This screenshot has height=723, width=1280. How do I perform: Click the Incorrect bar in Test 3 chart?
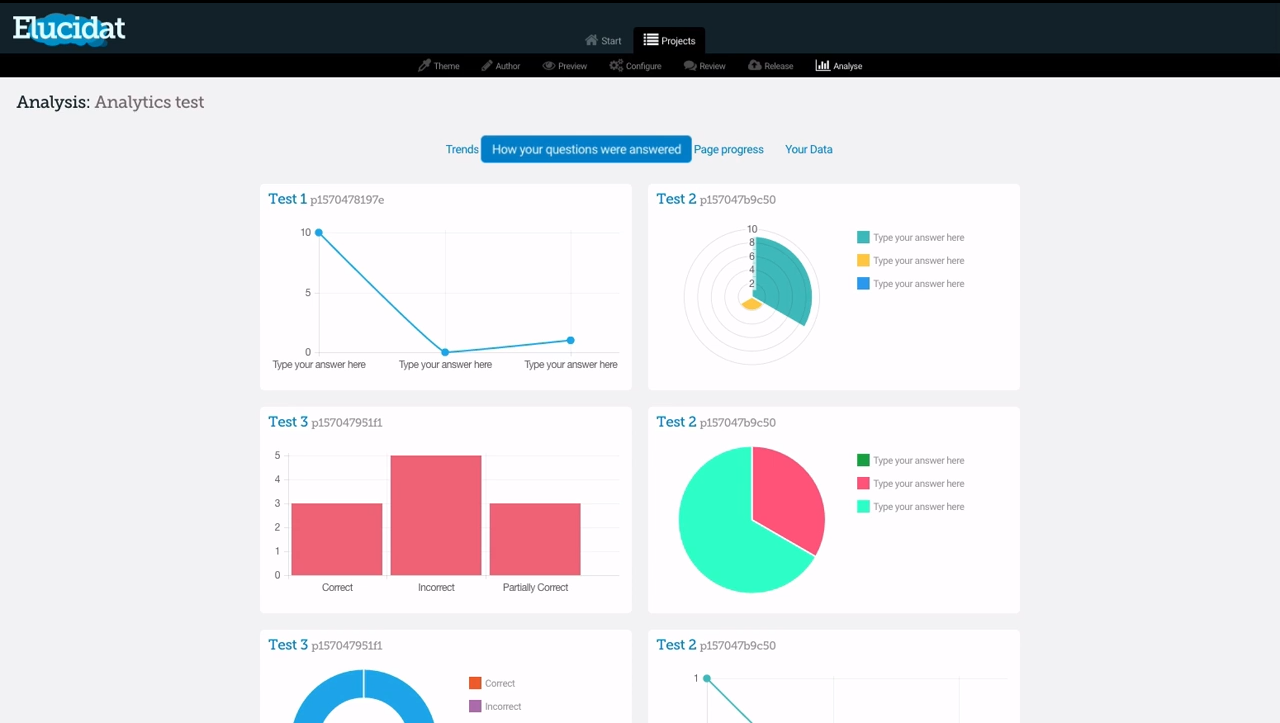[436, 515]
